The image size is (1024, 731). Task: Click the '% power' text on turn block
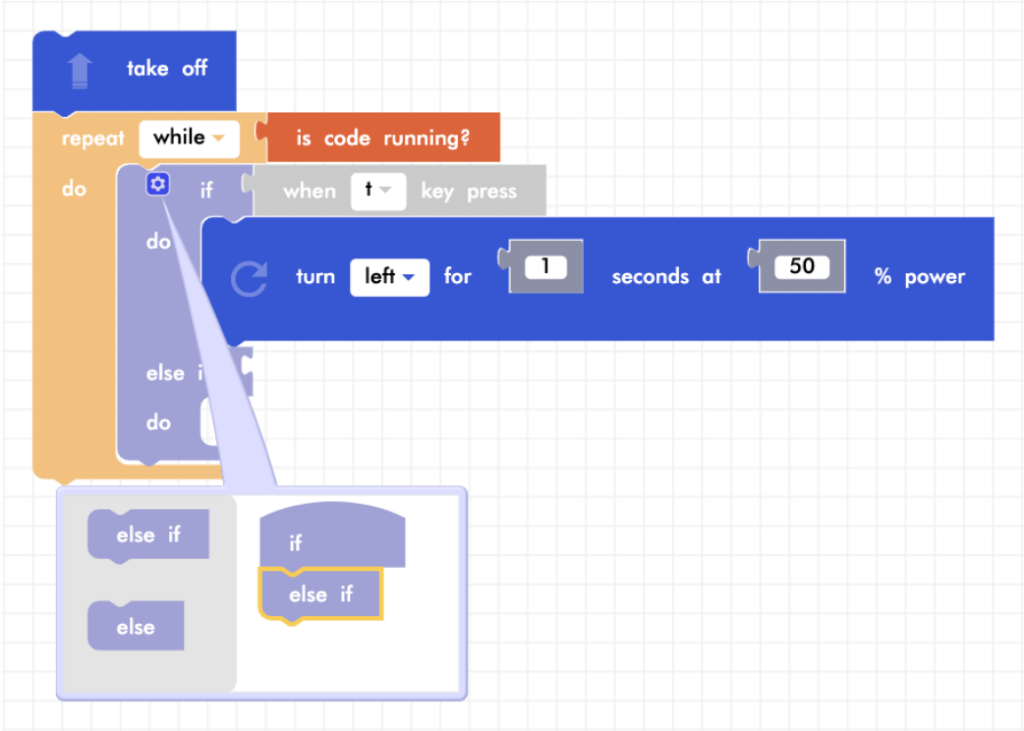point(920,277)
